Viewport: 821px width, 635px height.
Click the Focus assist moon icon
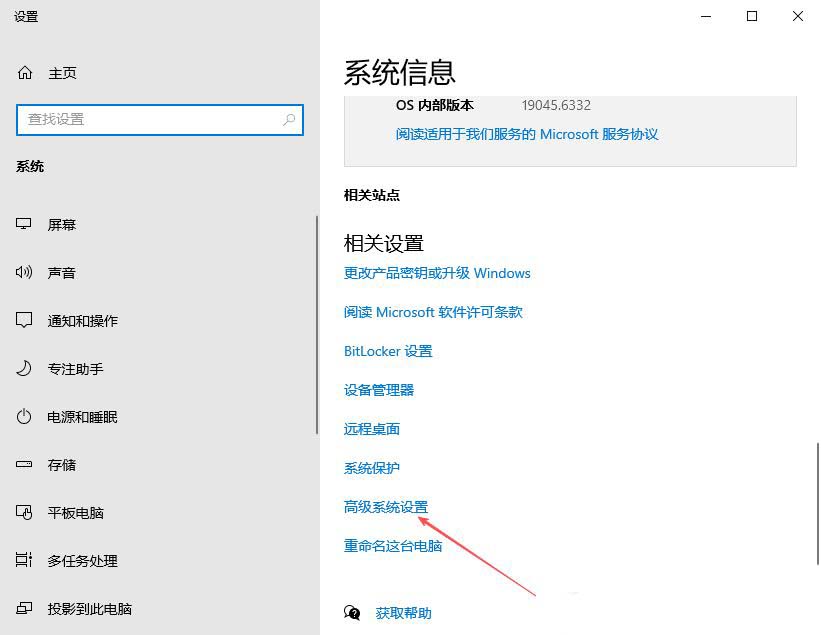coord(24,369)
